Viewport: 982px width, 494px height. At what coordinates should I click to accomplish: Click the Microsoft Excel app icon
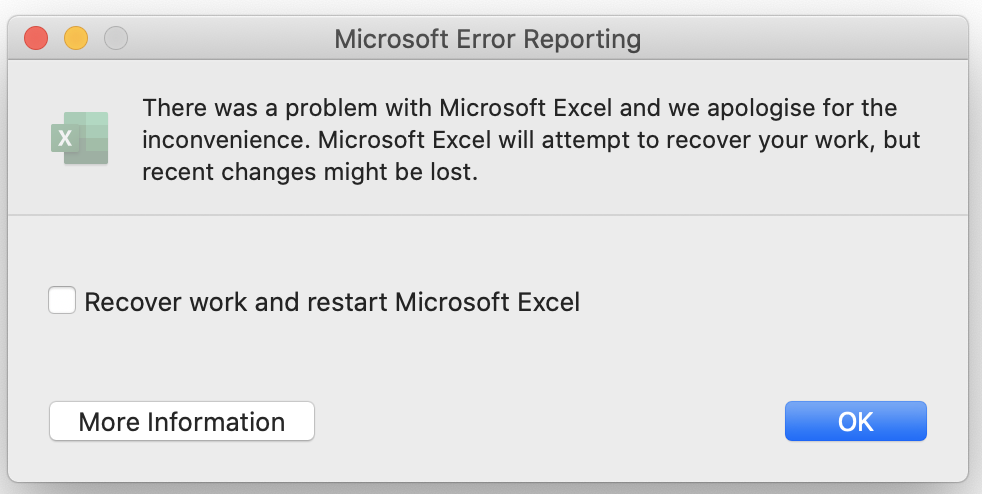[80, 138]
